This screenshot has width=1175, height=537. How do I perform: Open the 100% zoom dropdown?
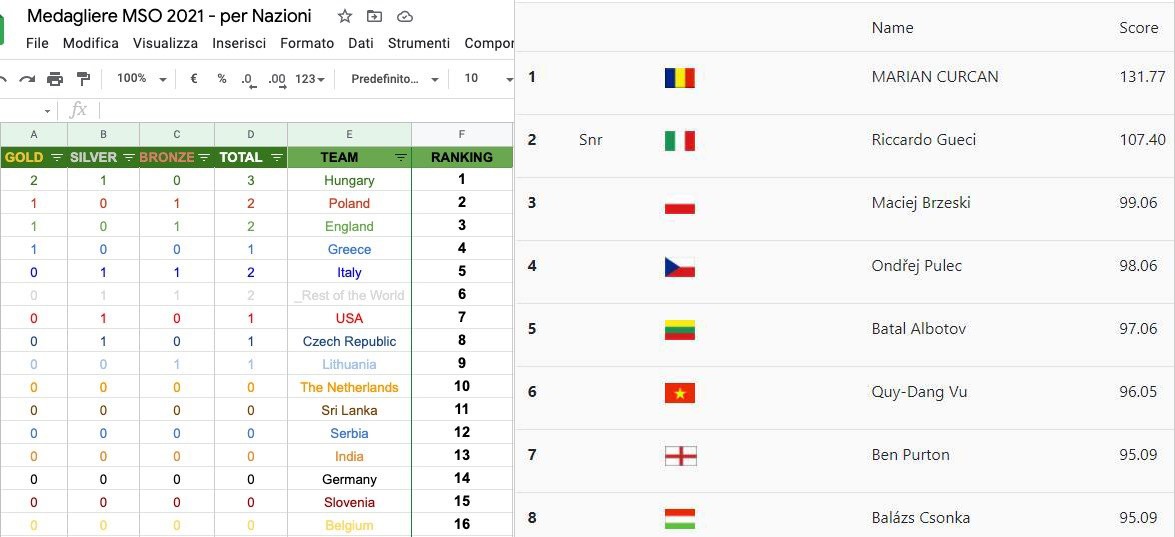(138, 79)
